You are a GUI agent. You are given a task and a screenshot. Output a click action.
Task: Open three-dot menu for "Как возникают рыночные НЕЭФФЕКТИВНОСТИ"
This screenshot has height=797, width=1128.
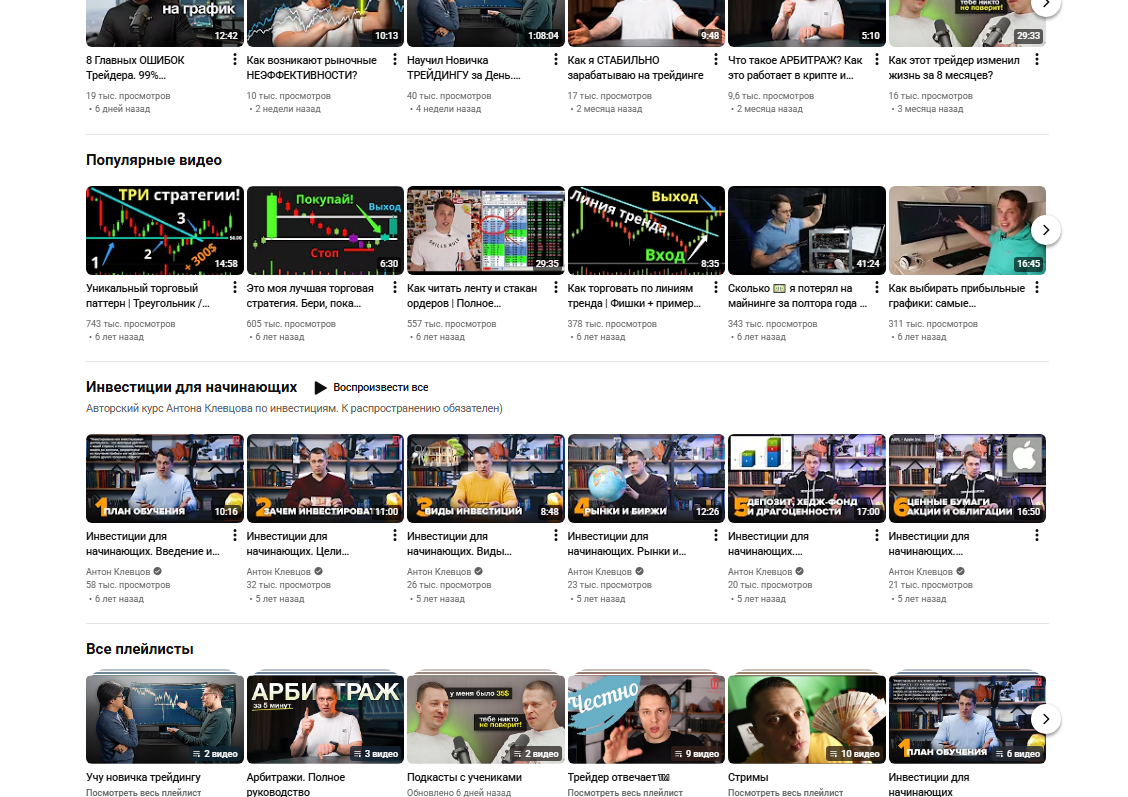tap(395, 60)
